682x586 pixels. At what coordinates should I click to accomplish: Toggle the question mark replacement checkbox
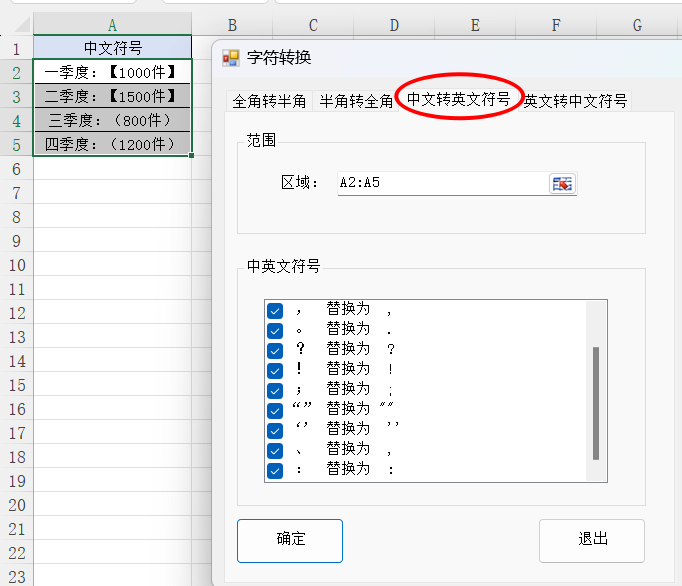[x=275, y=351]
